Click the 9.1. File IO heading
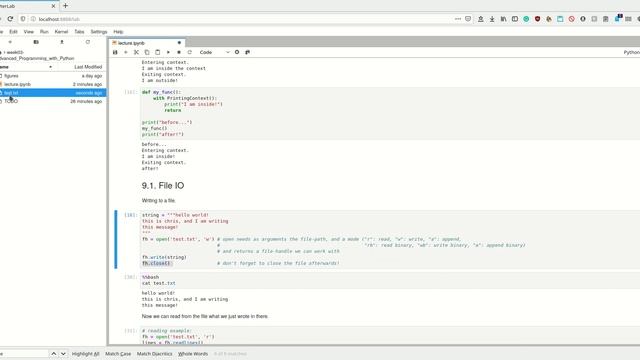This screenshot has width=640, height=360. pos(163,186)
